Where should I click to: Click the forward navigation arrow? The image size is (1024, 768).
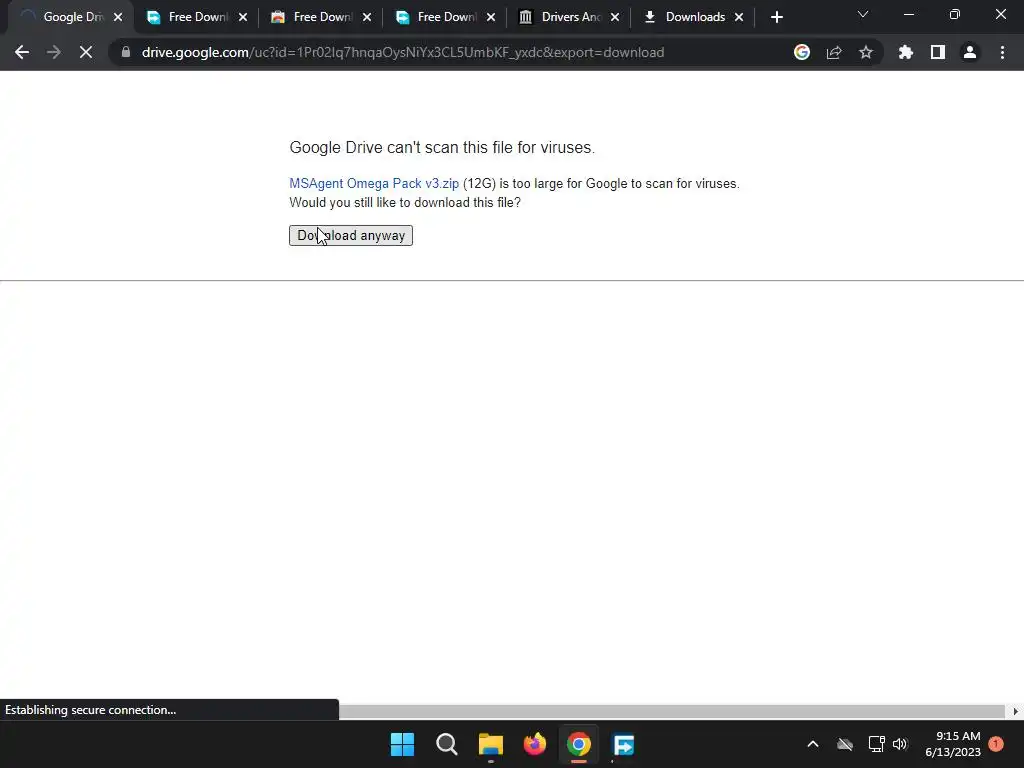54,52
